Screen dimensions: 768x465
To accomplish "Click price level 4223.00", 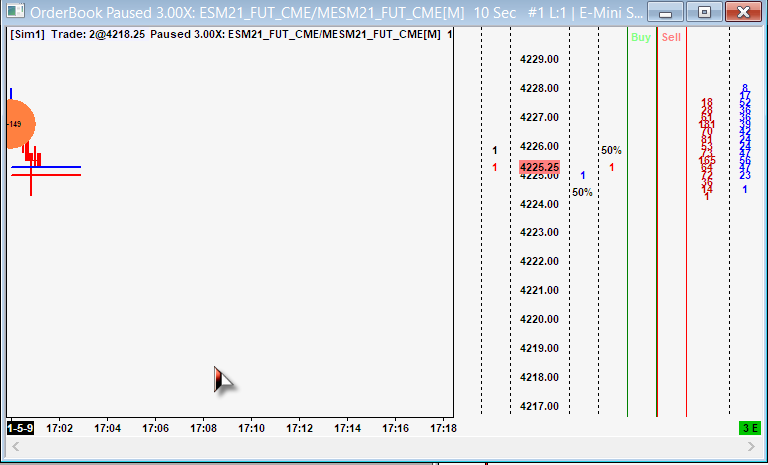I will tap(539, 232).
